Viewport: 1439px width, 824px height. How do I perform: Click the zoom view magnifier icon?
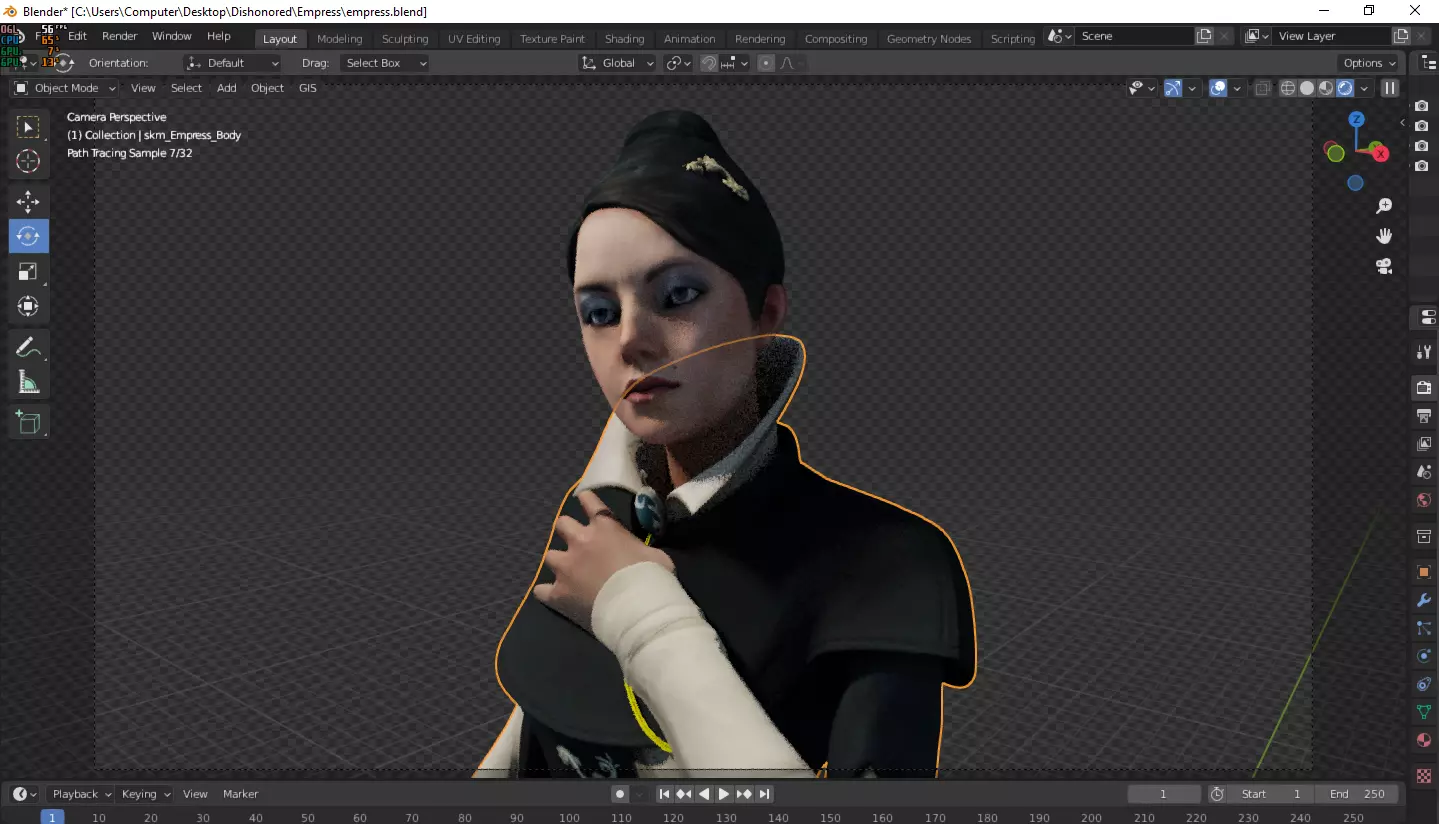1384,206
